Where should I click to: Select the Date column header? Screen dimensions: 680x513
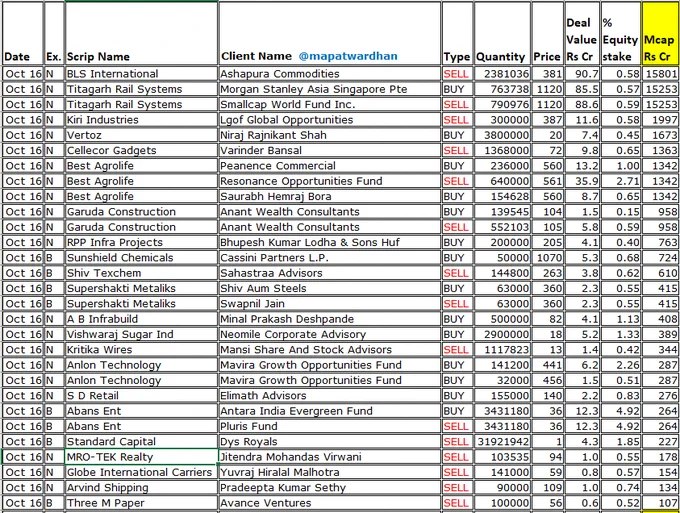pos(23,34)
